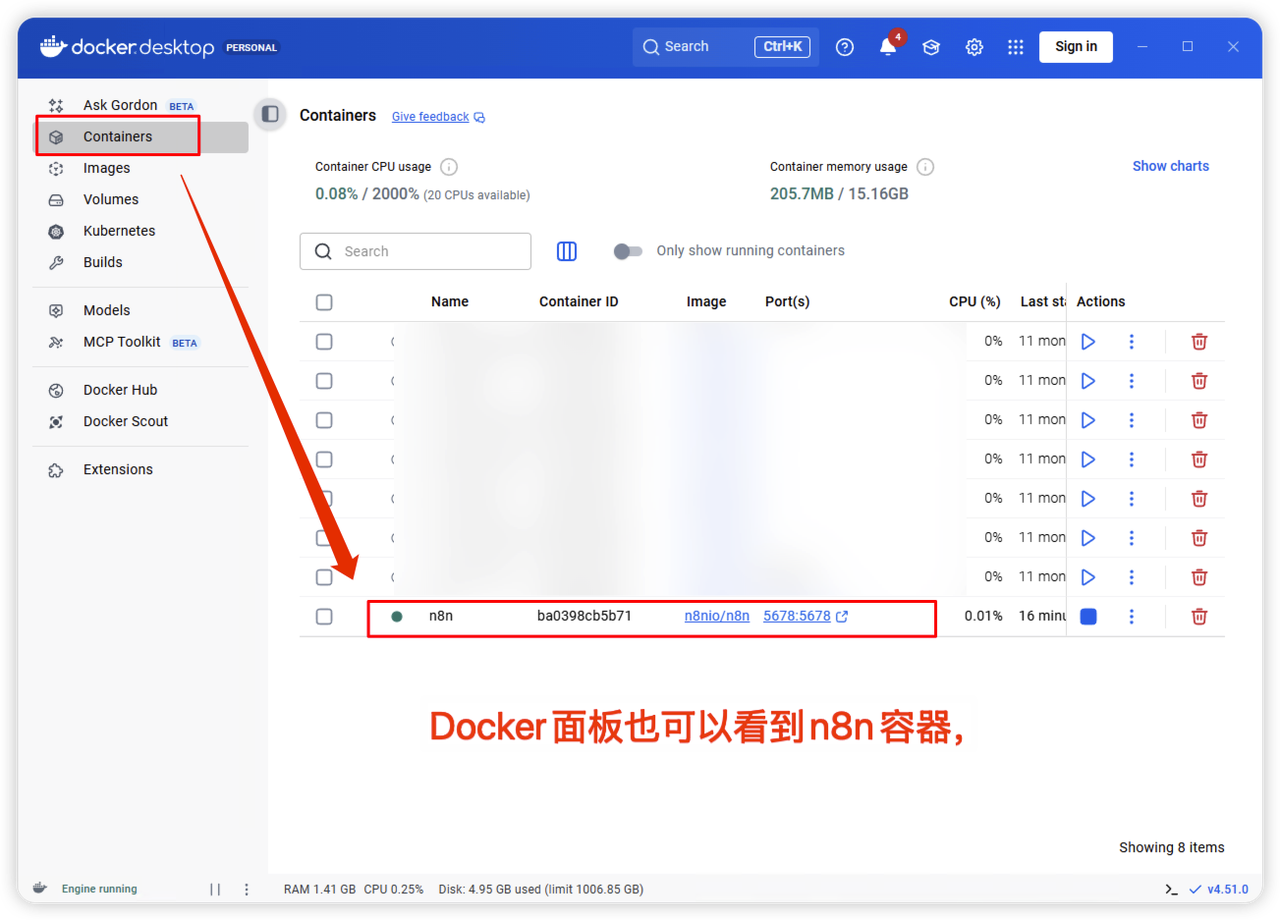Open the help question-mark icon
The height and width of the screenshot is (920, 1280).
pyautogui.click(x=845, y=47)
